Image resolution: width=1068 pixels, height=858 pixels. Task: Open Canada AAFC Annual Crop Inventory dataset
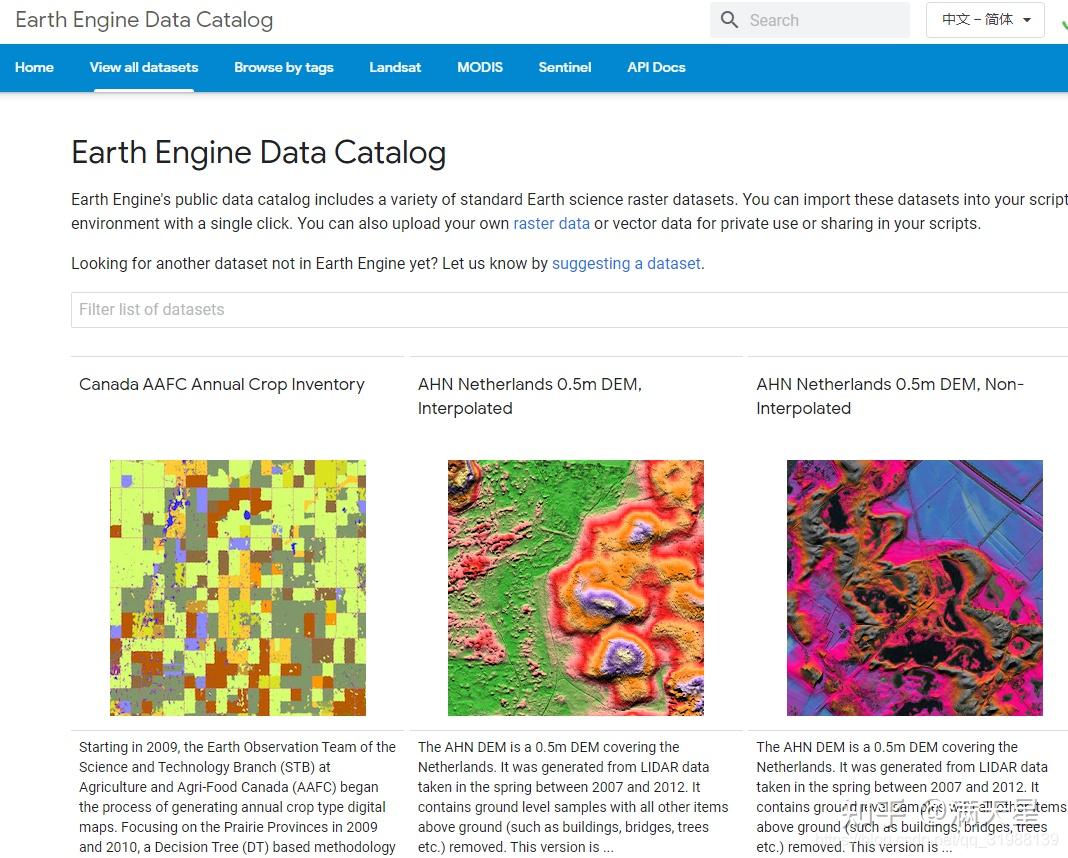tap(221, 384)
